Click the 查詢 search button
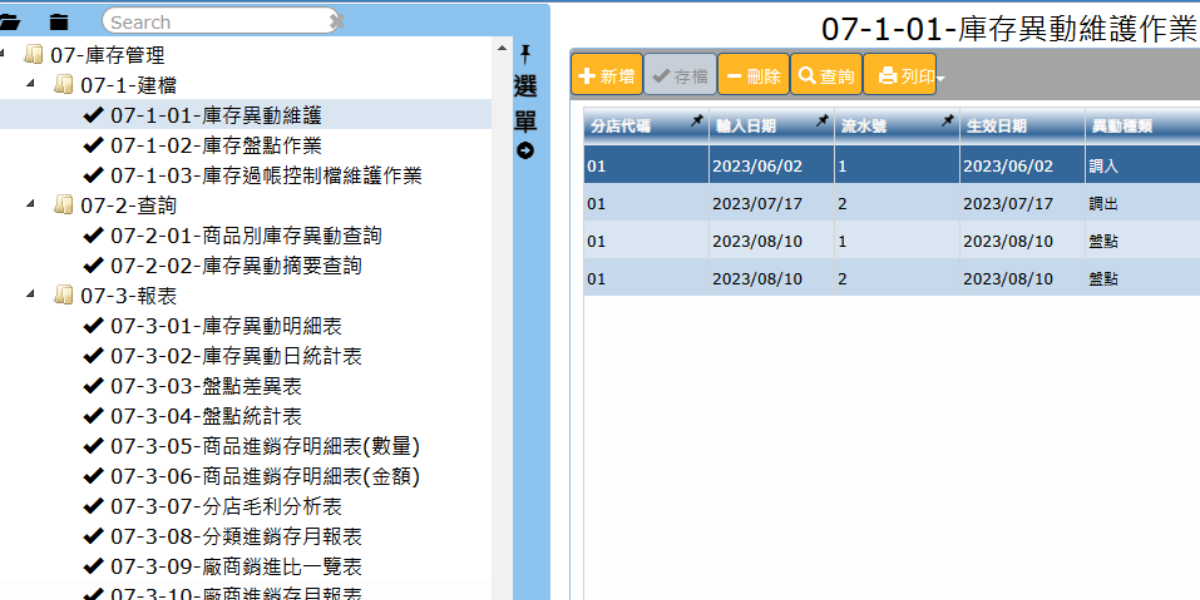This screenshot has width=1200, height=600. point(826,76)
